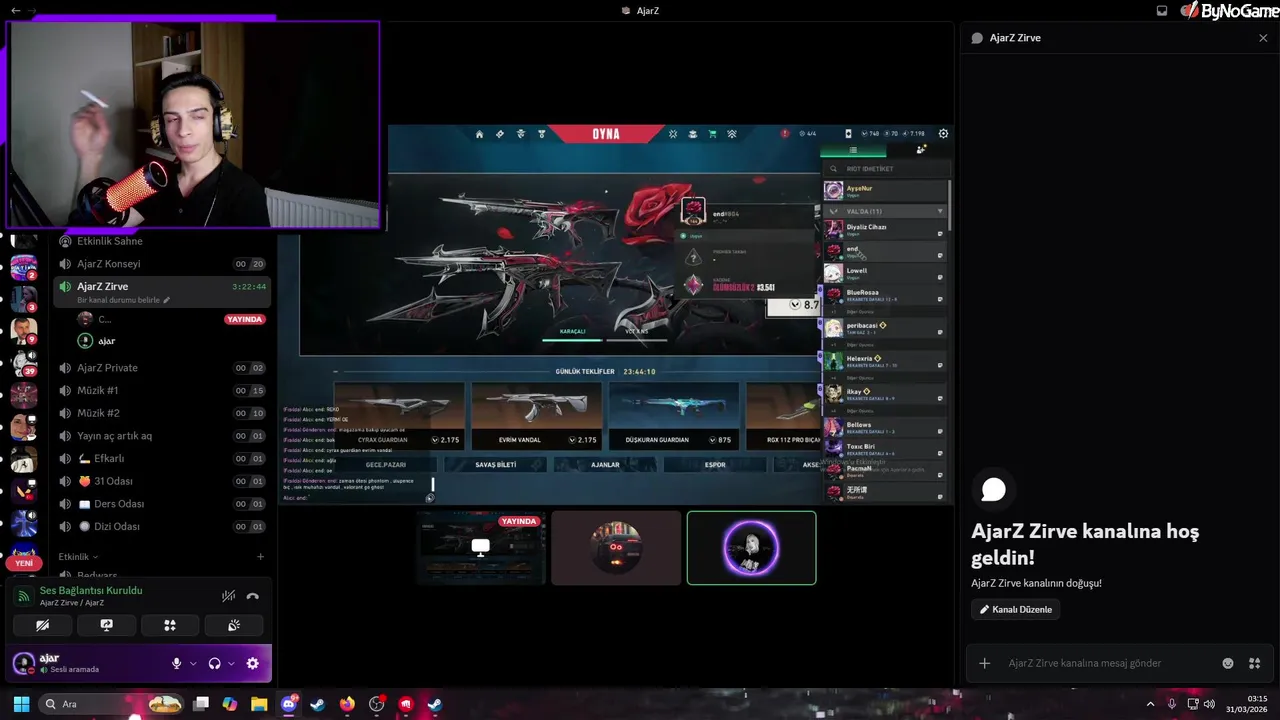Image resolution: width=1280 pixels, height=720 pixels.
Task: Join the Yayın aç artık aq channel
Action: coord(162,436)
